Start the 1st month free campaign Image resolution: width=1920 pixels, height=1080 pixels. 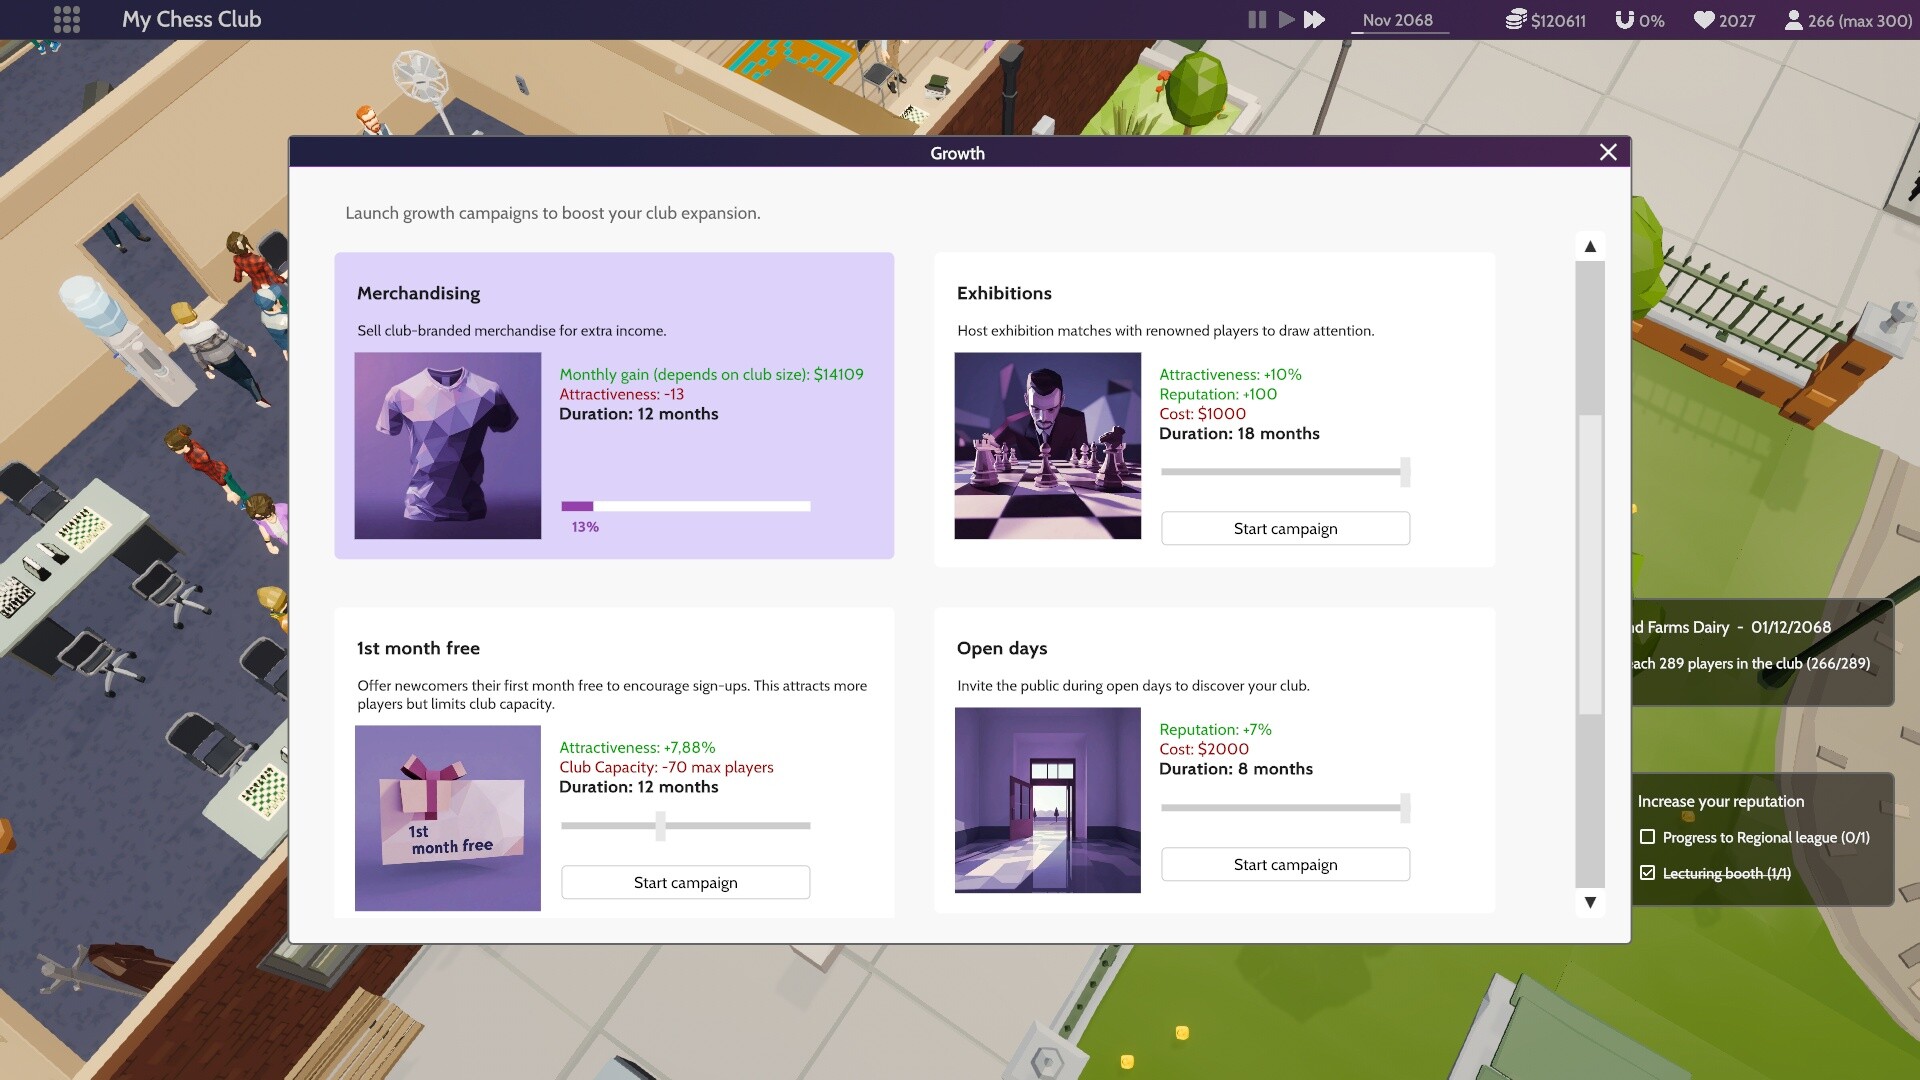pos(685,882)
